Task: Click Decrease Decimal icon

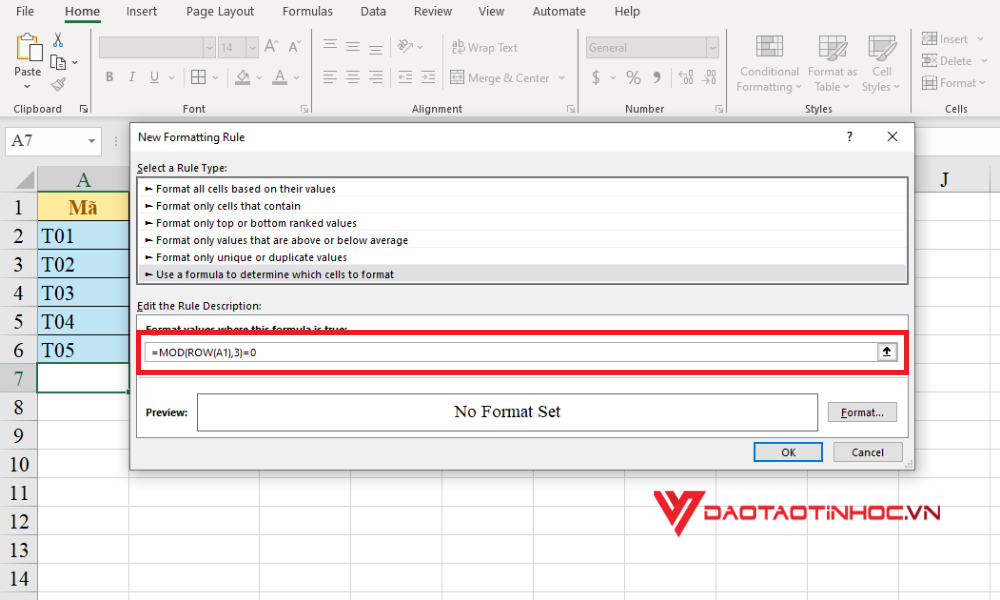Action: coord(709,77)
